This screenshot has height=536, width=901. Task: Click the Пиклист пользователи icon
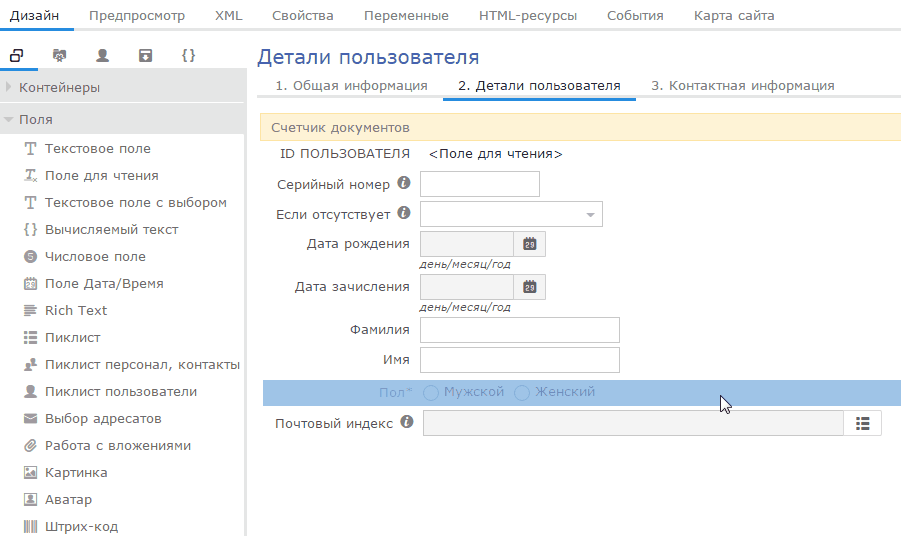[x=30, y=392]
